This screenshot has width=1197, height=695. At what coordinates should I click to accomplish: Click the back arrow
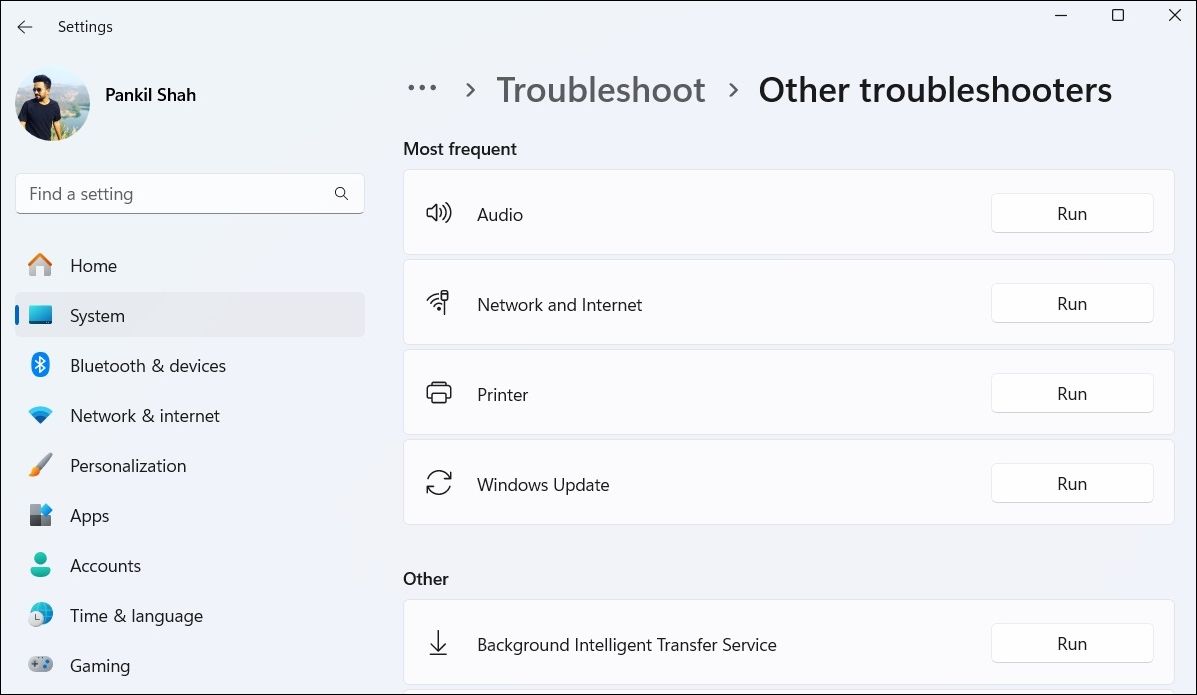[x=24, y=27]
